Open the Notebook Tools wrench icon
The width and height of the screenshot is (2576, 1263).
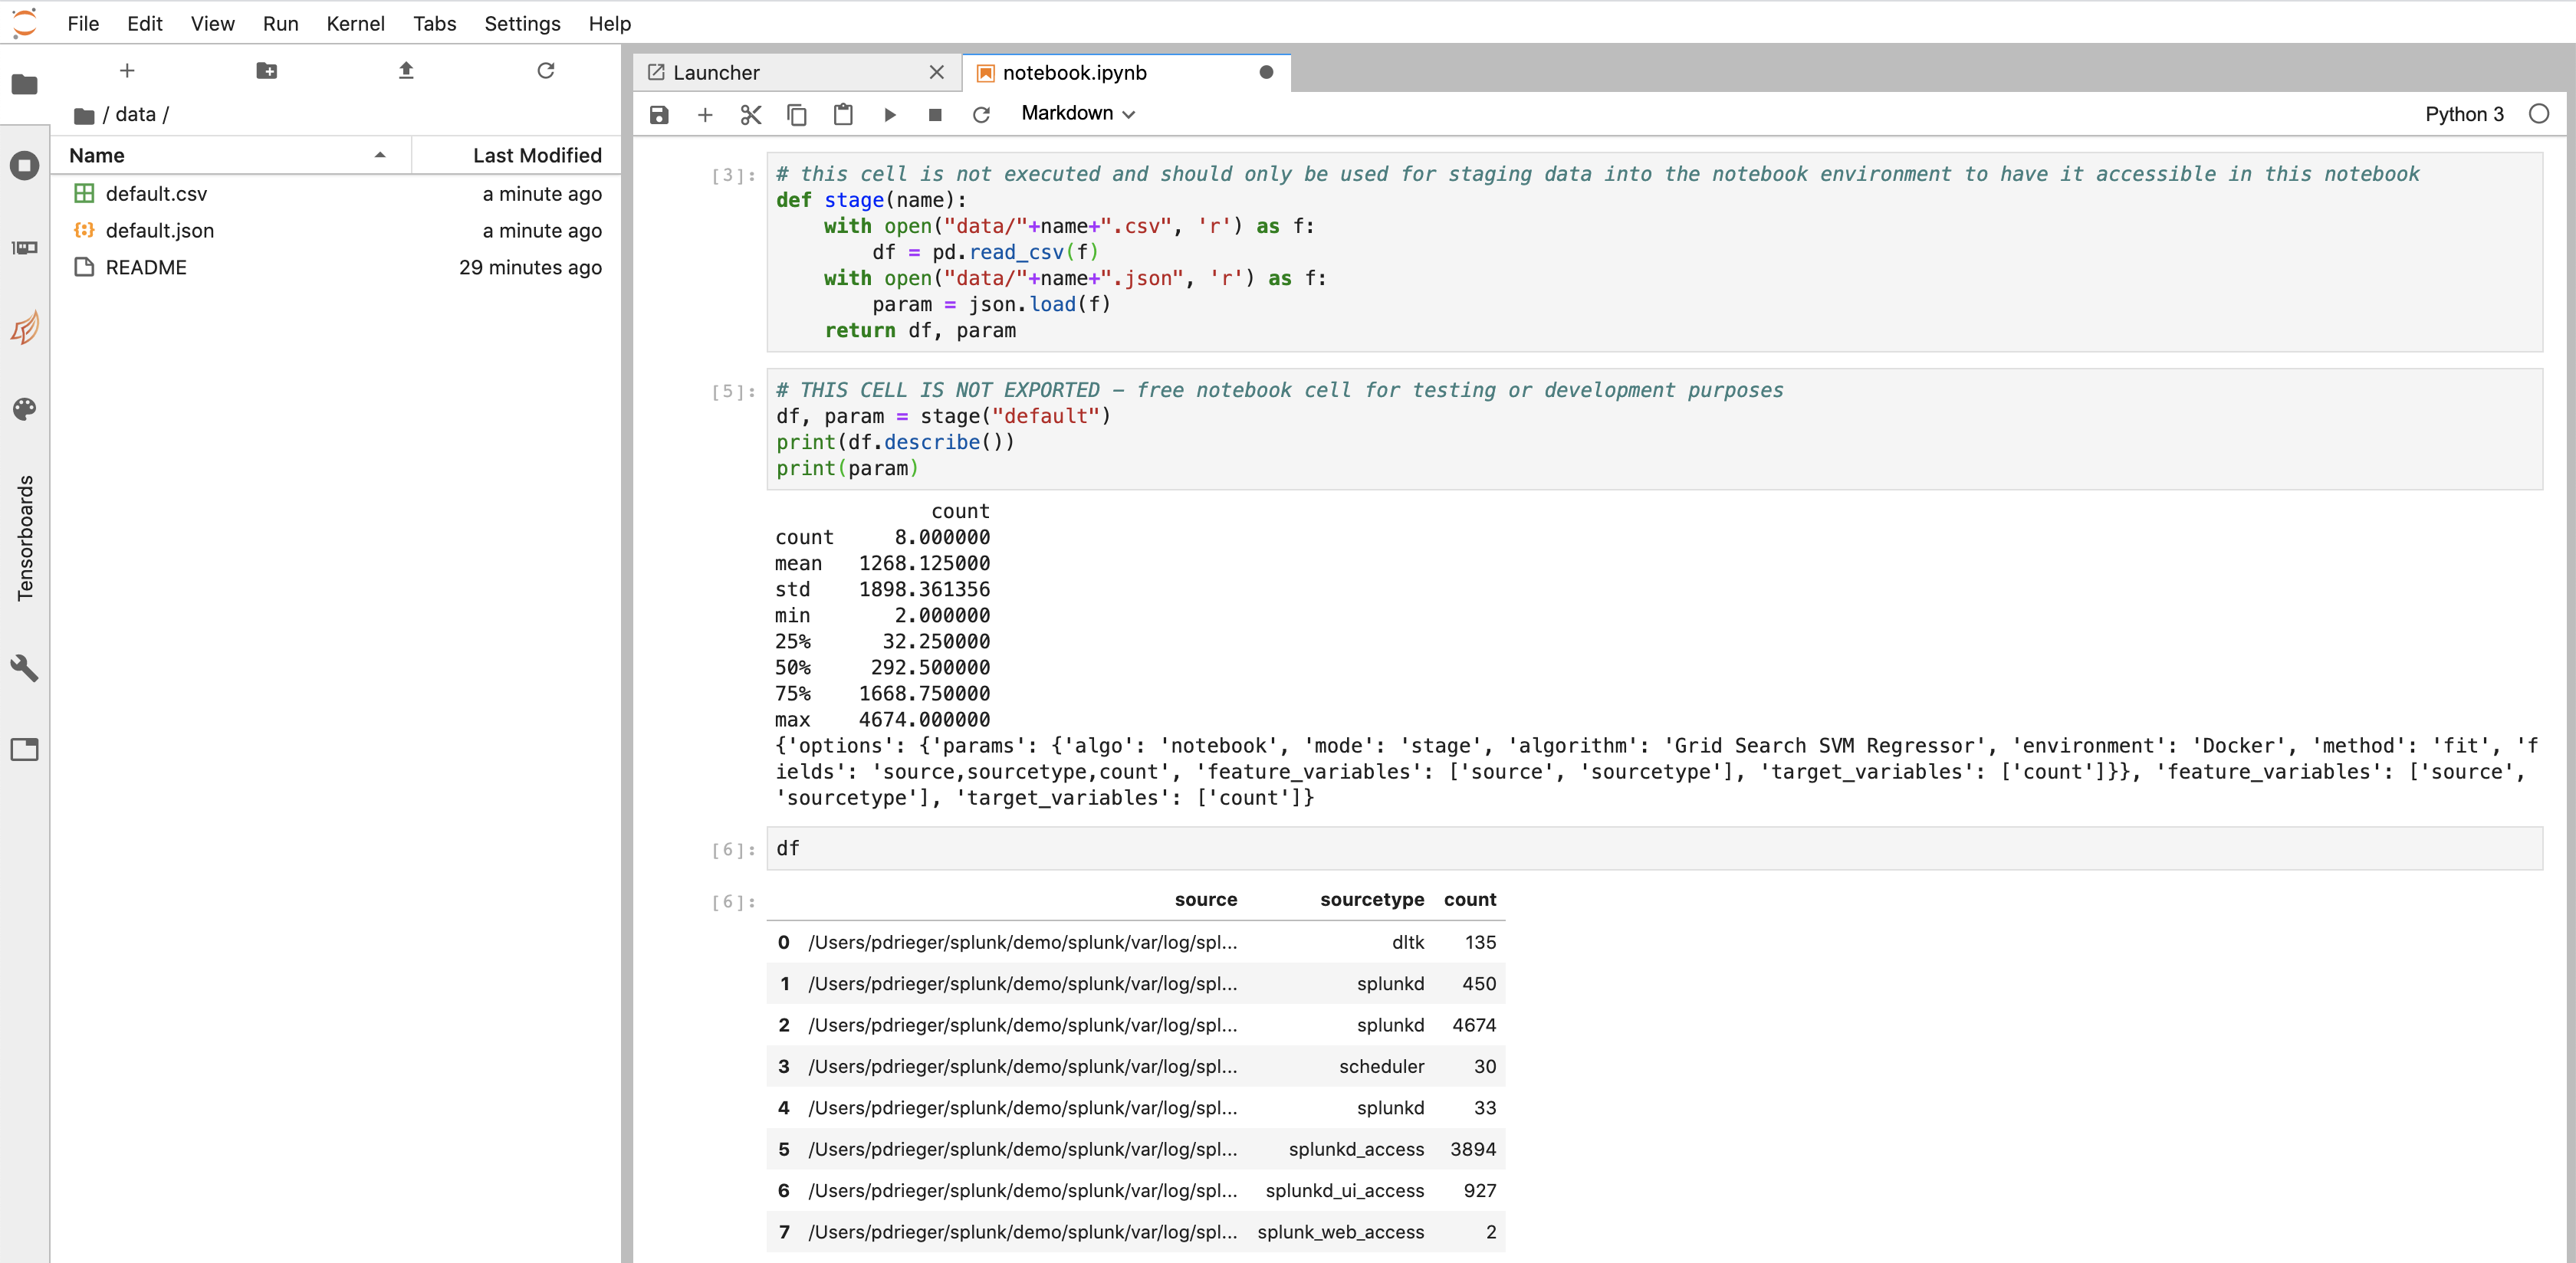[x=24, y=668]
